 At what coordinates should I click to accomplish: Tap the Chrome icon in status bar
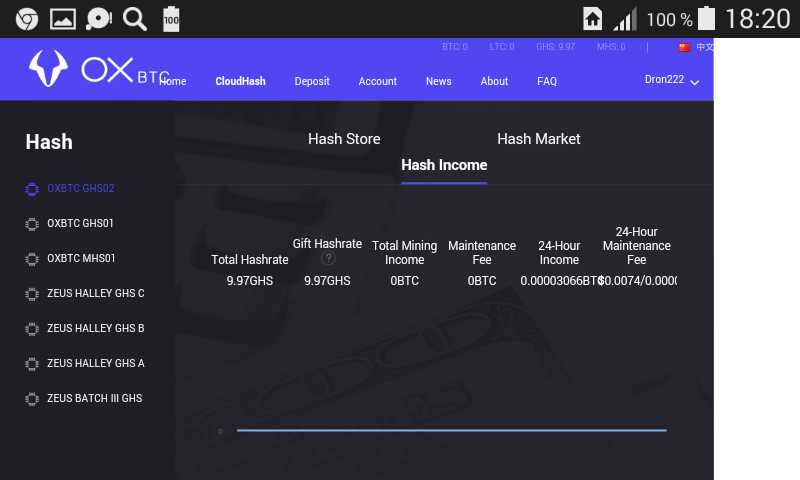[x=27, y=18]
